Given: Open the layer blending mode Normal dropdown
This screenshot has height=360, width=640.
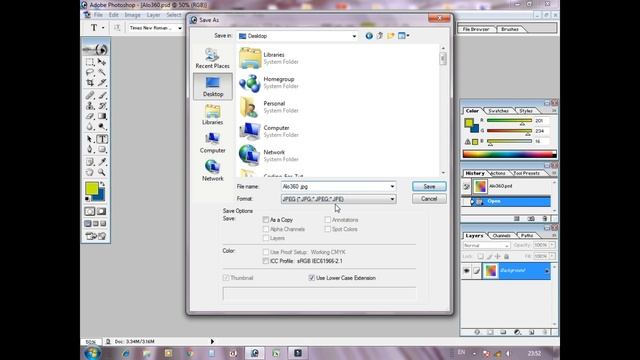Looking at the screenshot, I should (486, 245).
